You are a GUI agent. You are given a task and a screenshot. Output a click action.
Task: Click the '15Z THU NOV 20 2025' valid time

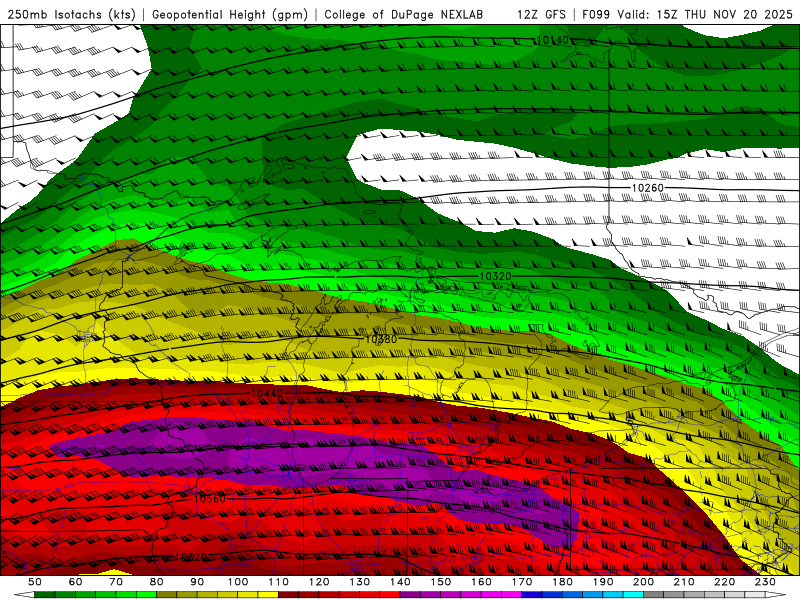(724, 14)
